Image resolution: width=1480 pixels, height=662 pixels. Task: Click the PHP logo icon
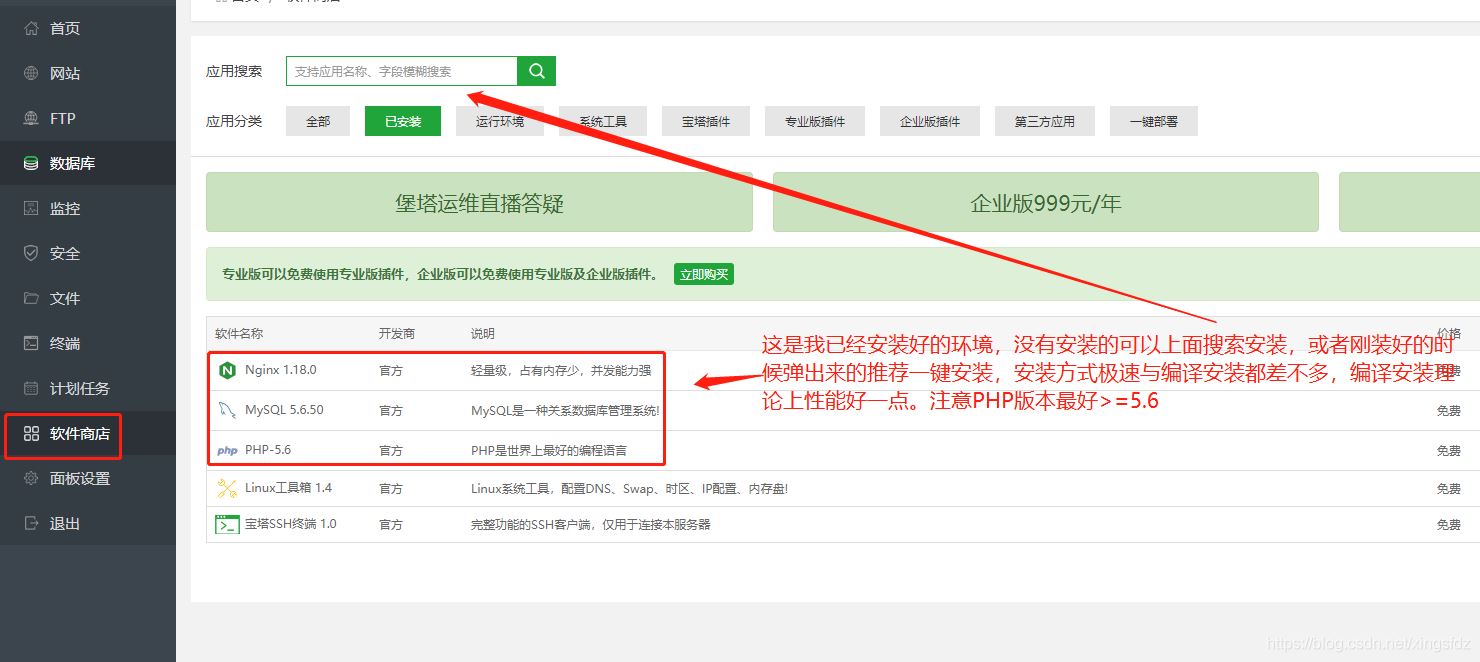(227, 450)
